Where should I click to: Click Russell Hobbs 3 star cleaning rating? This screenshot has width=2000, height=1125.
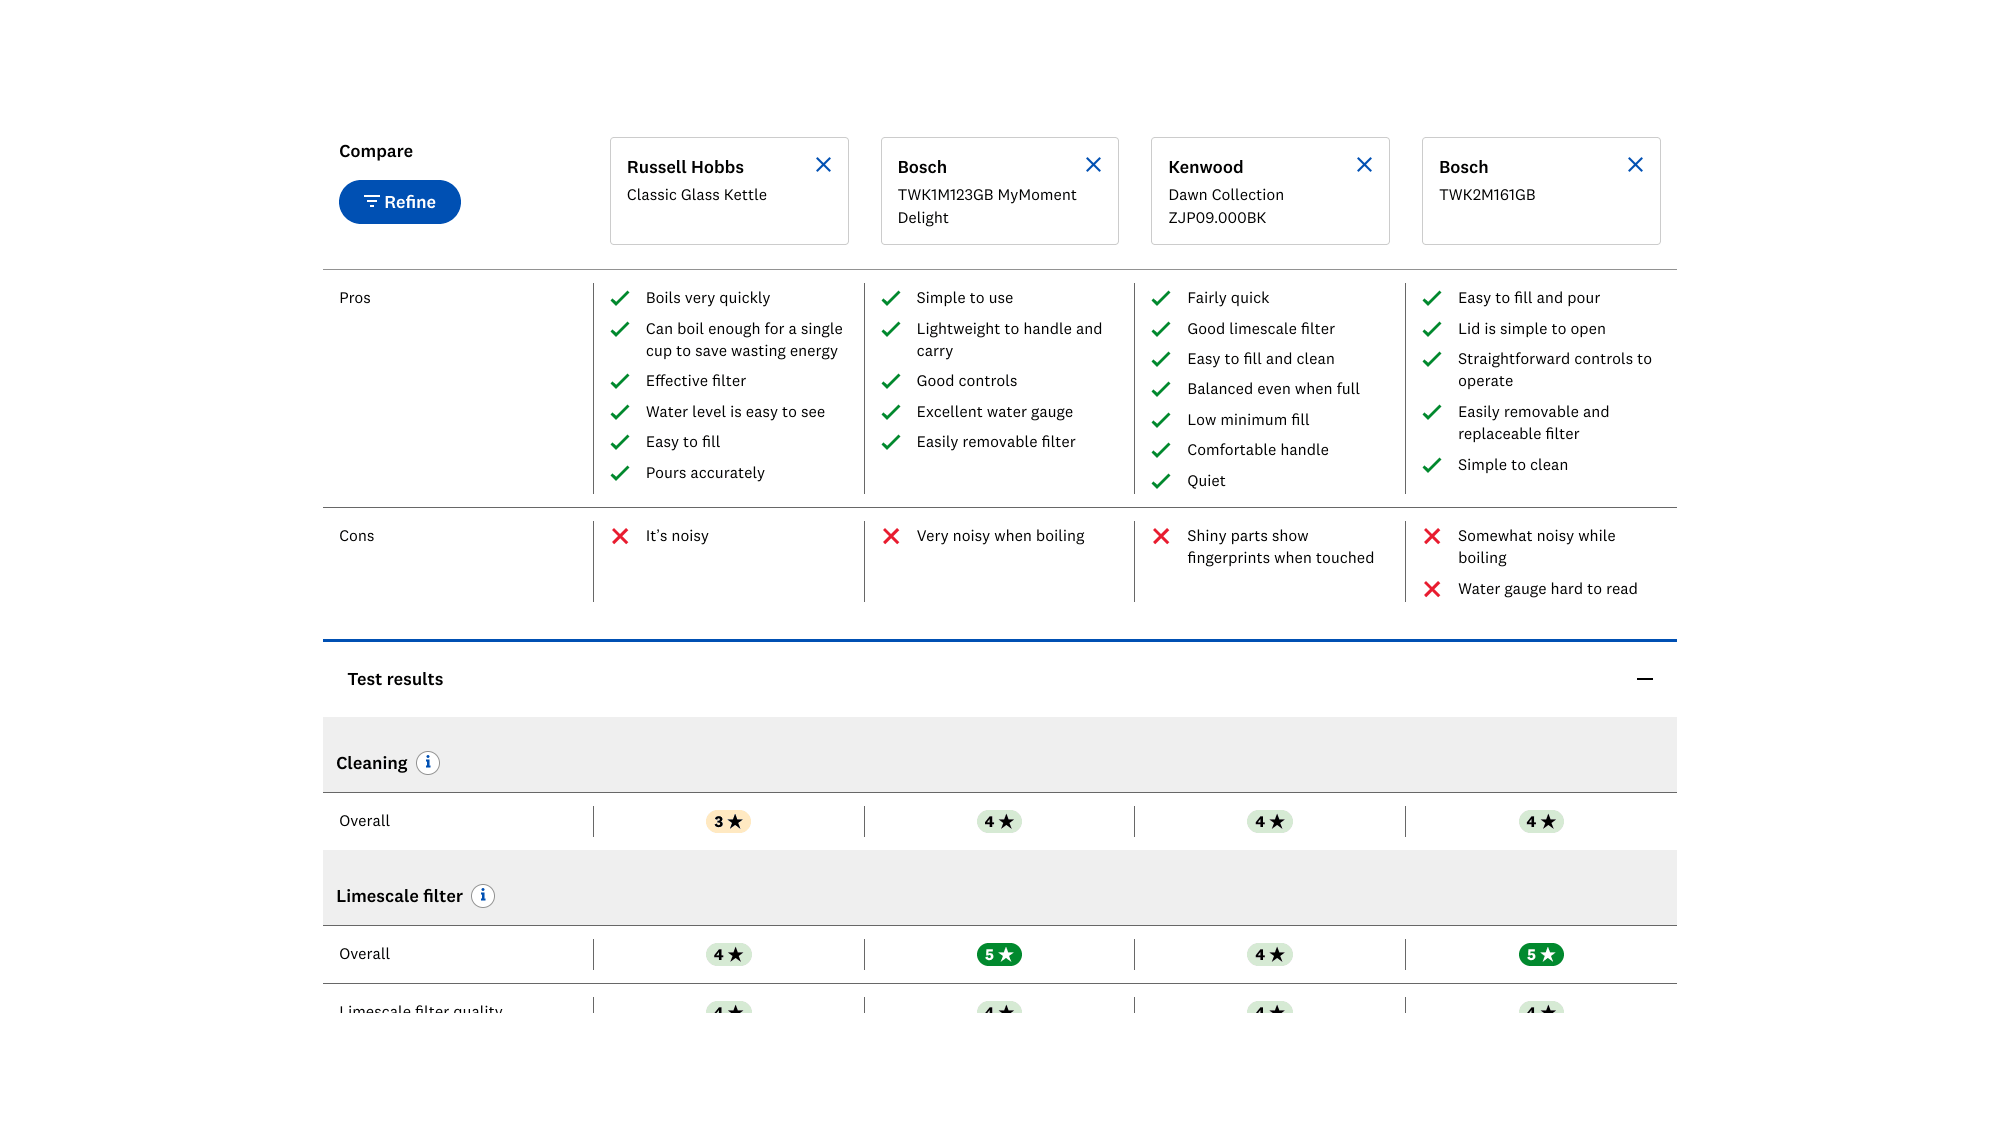pyautogui.click(x=728, y=822)
